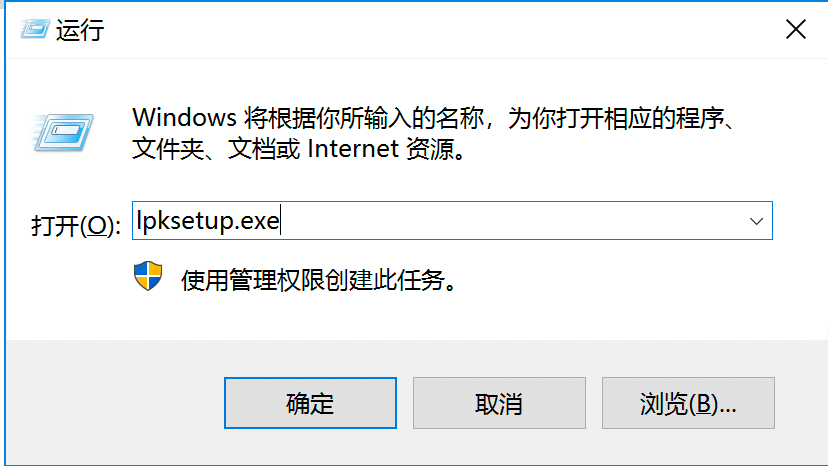Close the 运行 dialog with X

pos(795,29)
